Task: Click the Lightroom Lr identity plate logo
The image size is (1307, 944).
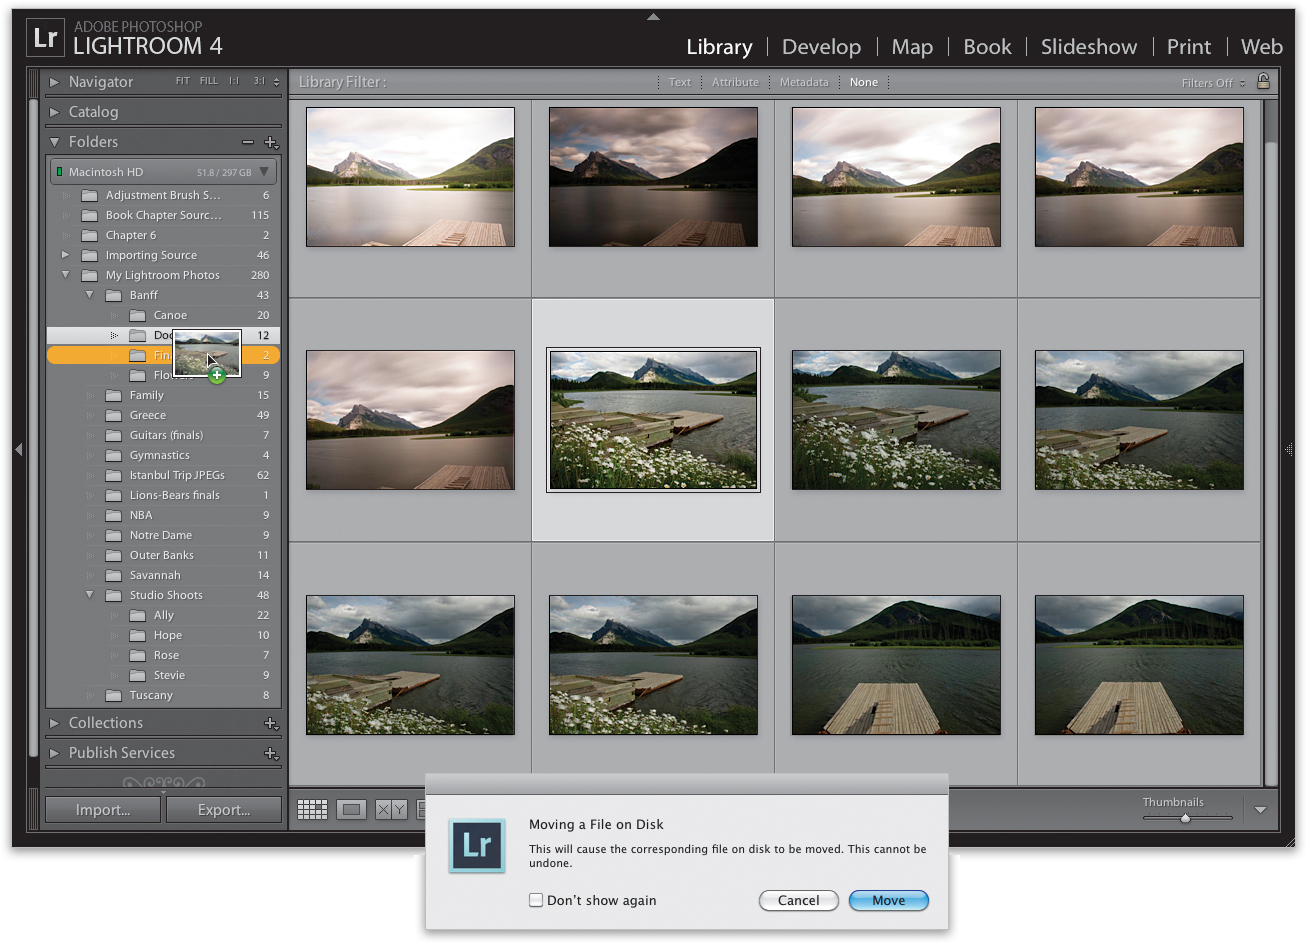Action: tap(45, 38)
